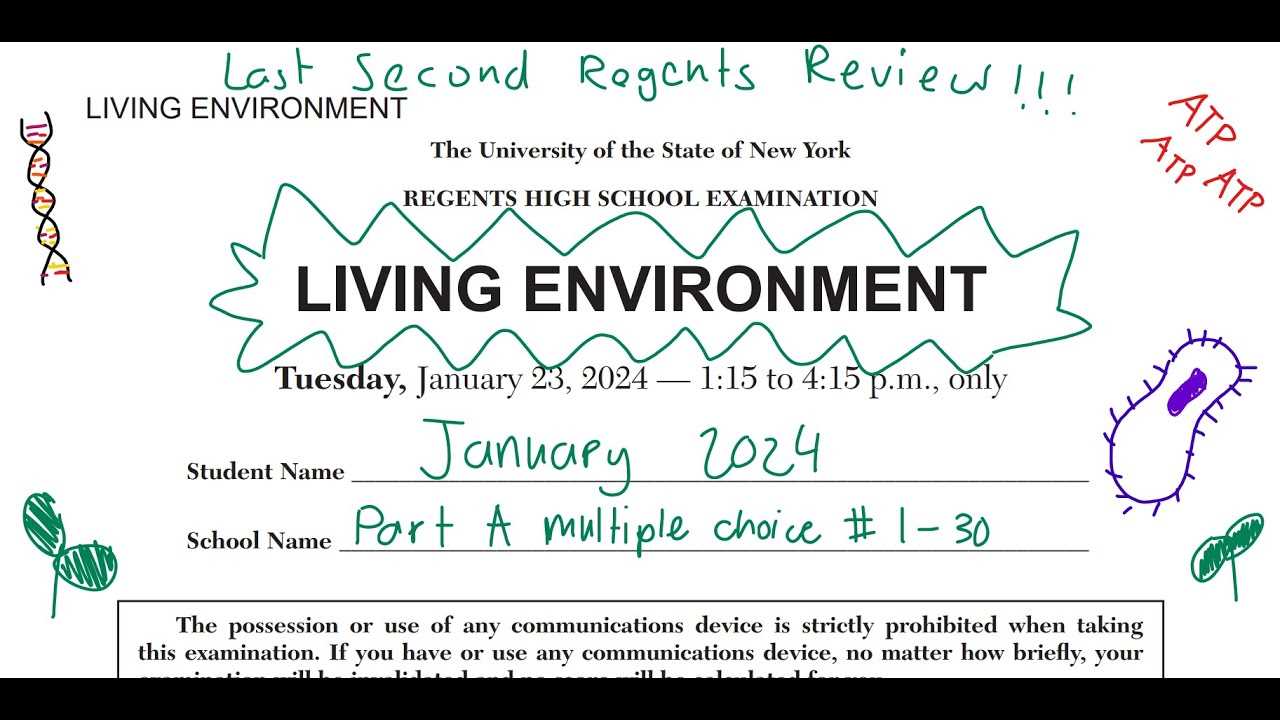
Task: Click the DNA double helix drawing
Action: 45,199
